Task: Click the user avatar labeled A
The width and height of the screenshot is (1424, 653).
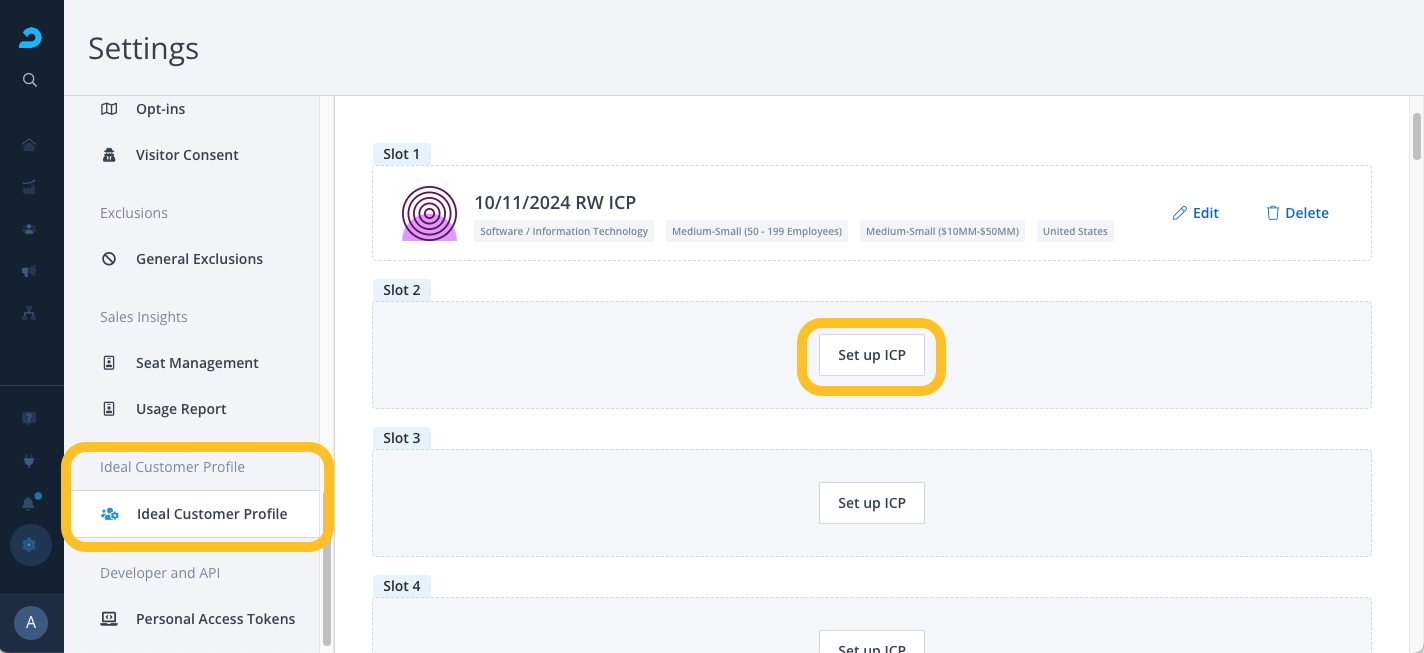Action: pyautogui.click(x=30, y=622)
